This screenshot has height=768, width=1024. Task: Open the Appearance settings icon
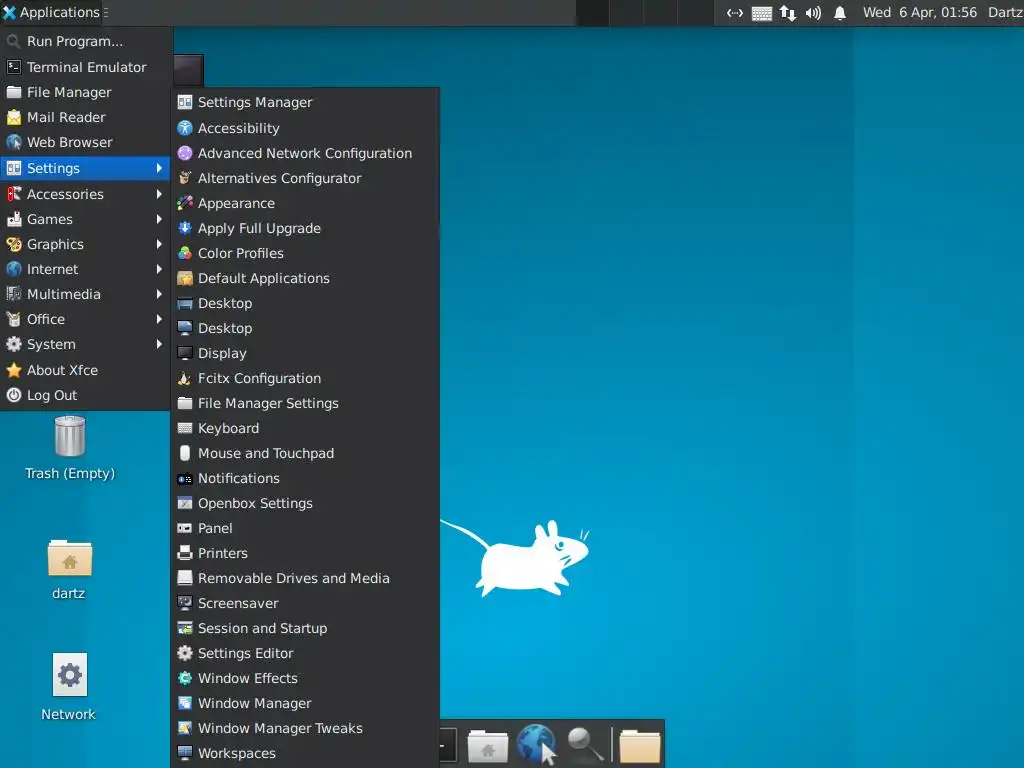(185, 203)
